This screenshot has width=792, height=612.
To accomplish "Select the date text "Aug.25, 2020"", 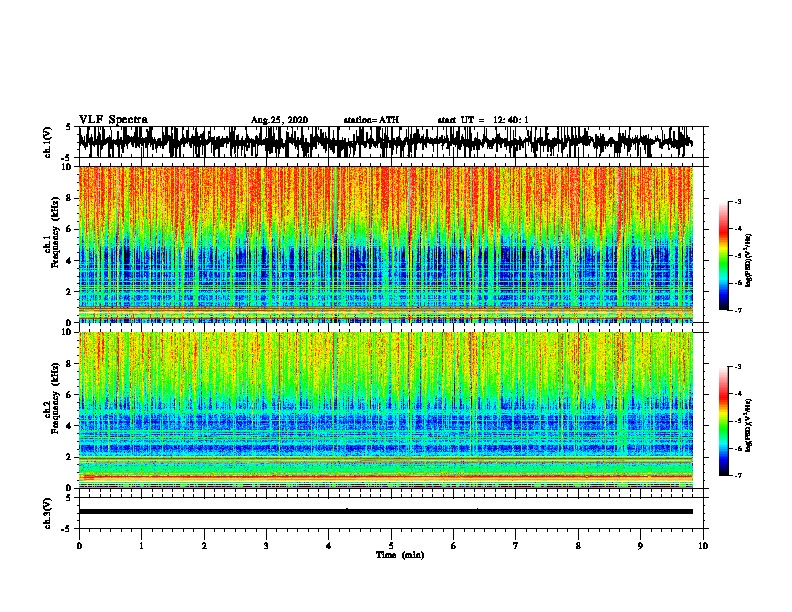I will click(279, 120).
